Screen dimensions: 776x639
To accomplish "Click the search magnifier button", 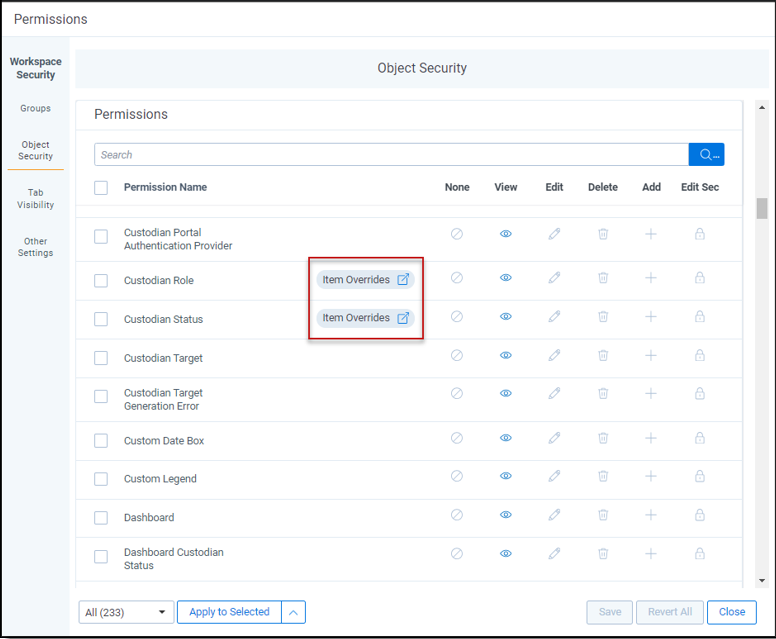I will click(x=706, y=154).
